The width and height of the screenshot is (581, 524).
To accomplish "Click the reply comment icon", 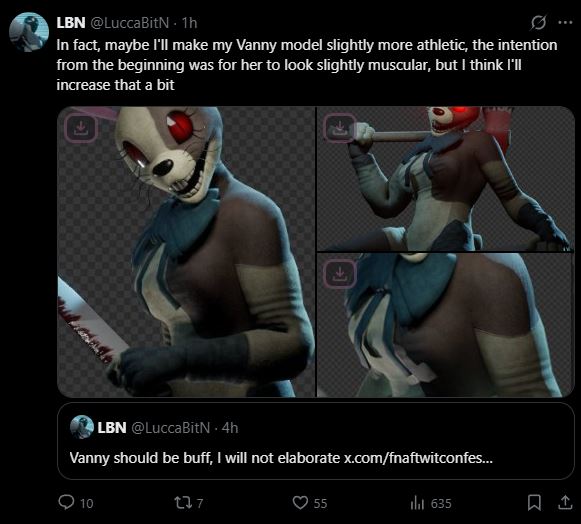I will 66,503.
